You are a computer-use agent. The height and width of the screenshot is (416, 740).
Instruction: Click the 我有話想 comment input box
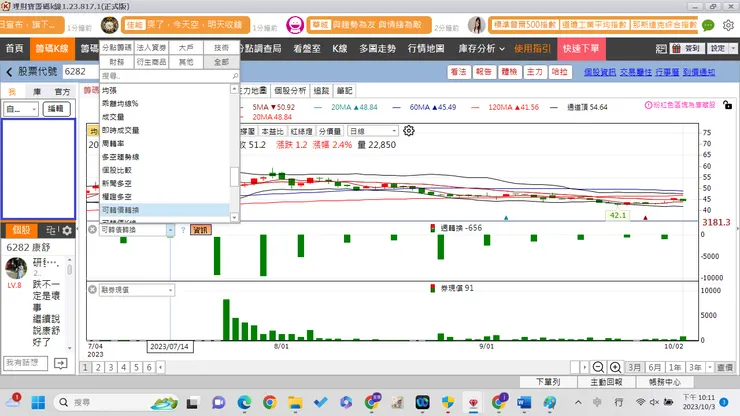pyautogui.click(x=25, y=363)
